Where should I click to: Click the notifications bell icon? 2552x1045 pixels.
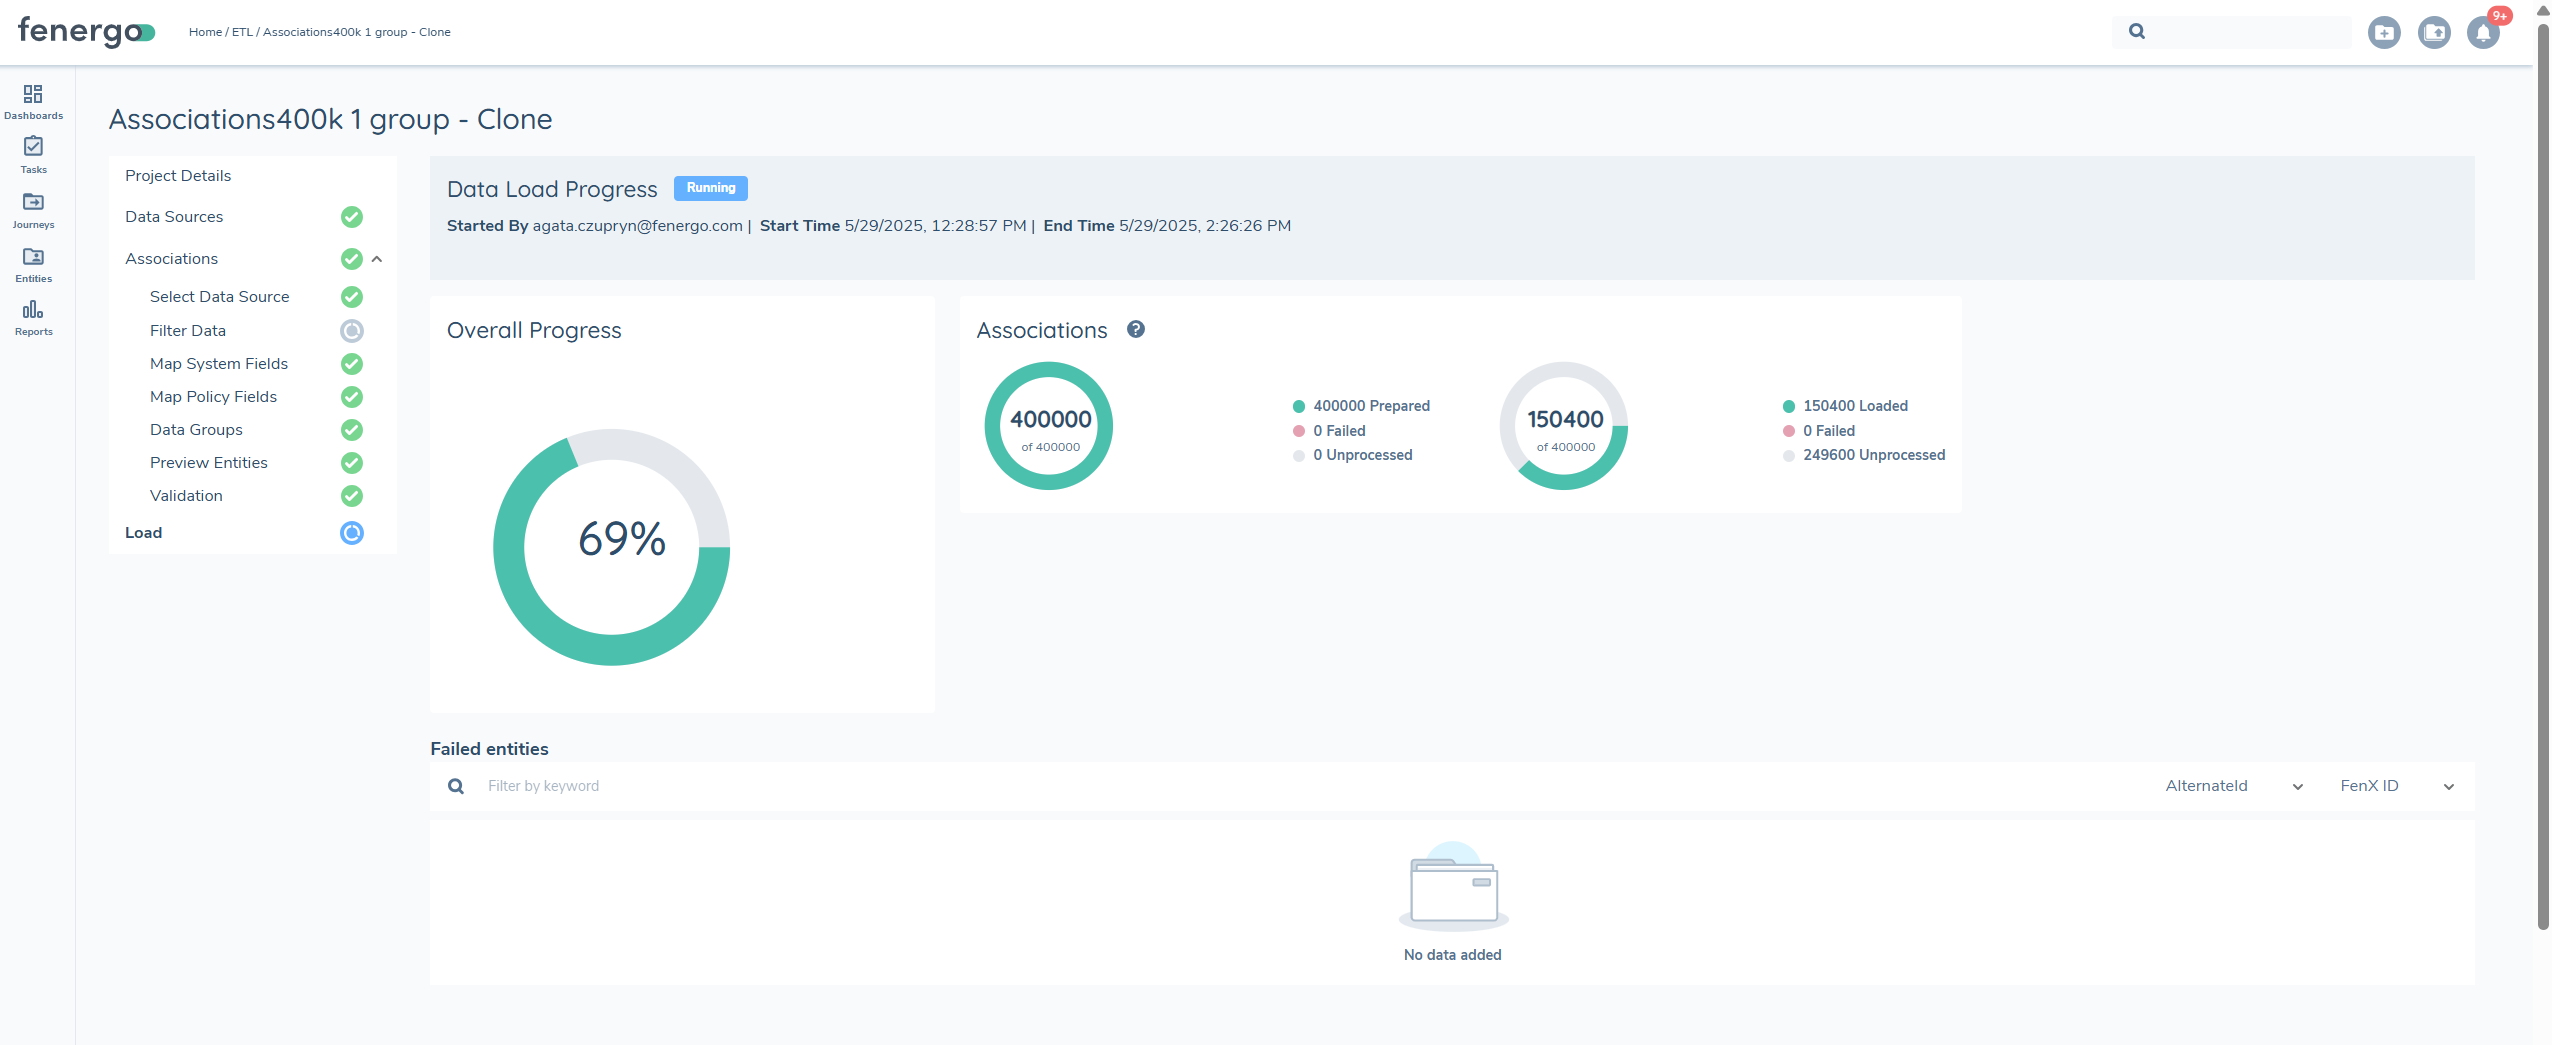2483,33
